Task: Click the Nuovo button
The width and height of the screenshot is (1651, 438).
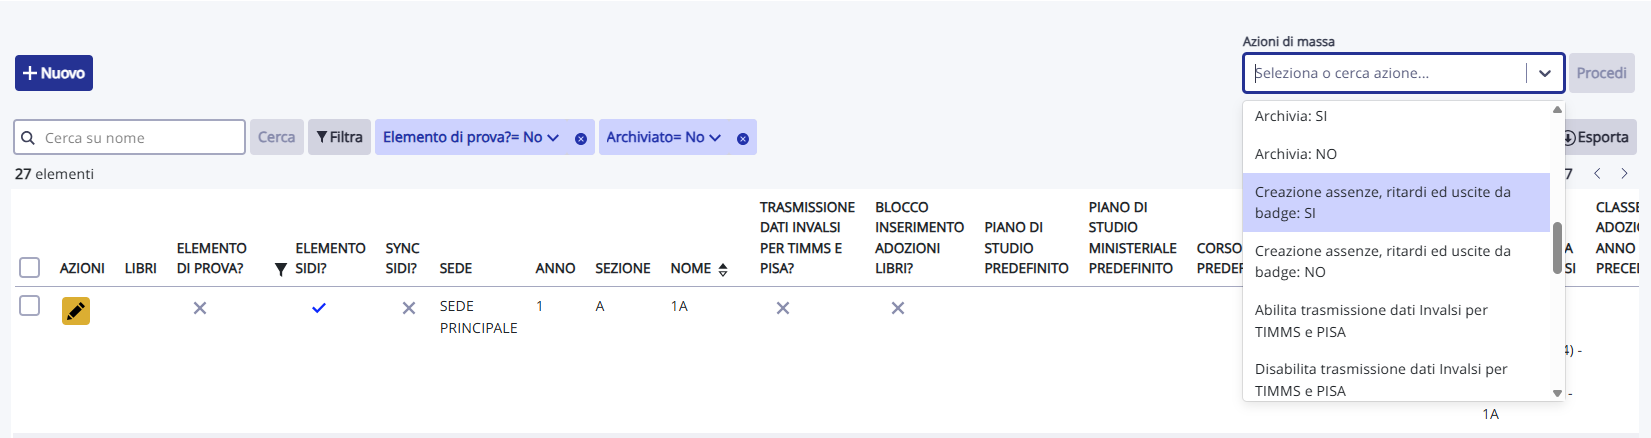Action: coord(54,73)
